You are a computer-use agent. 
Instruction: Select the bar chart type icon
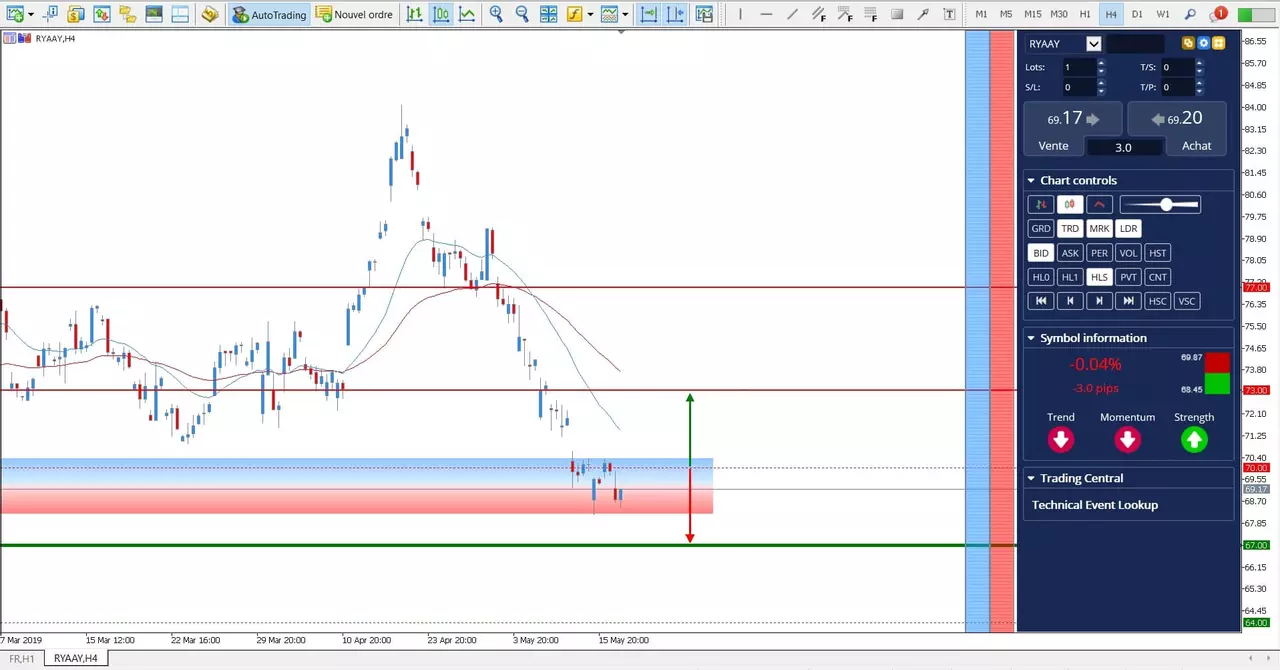[x=415, y=14]
